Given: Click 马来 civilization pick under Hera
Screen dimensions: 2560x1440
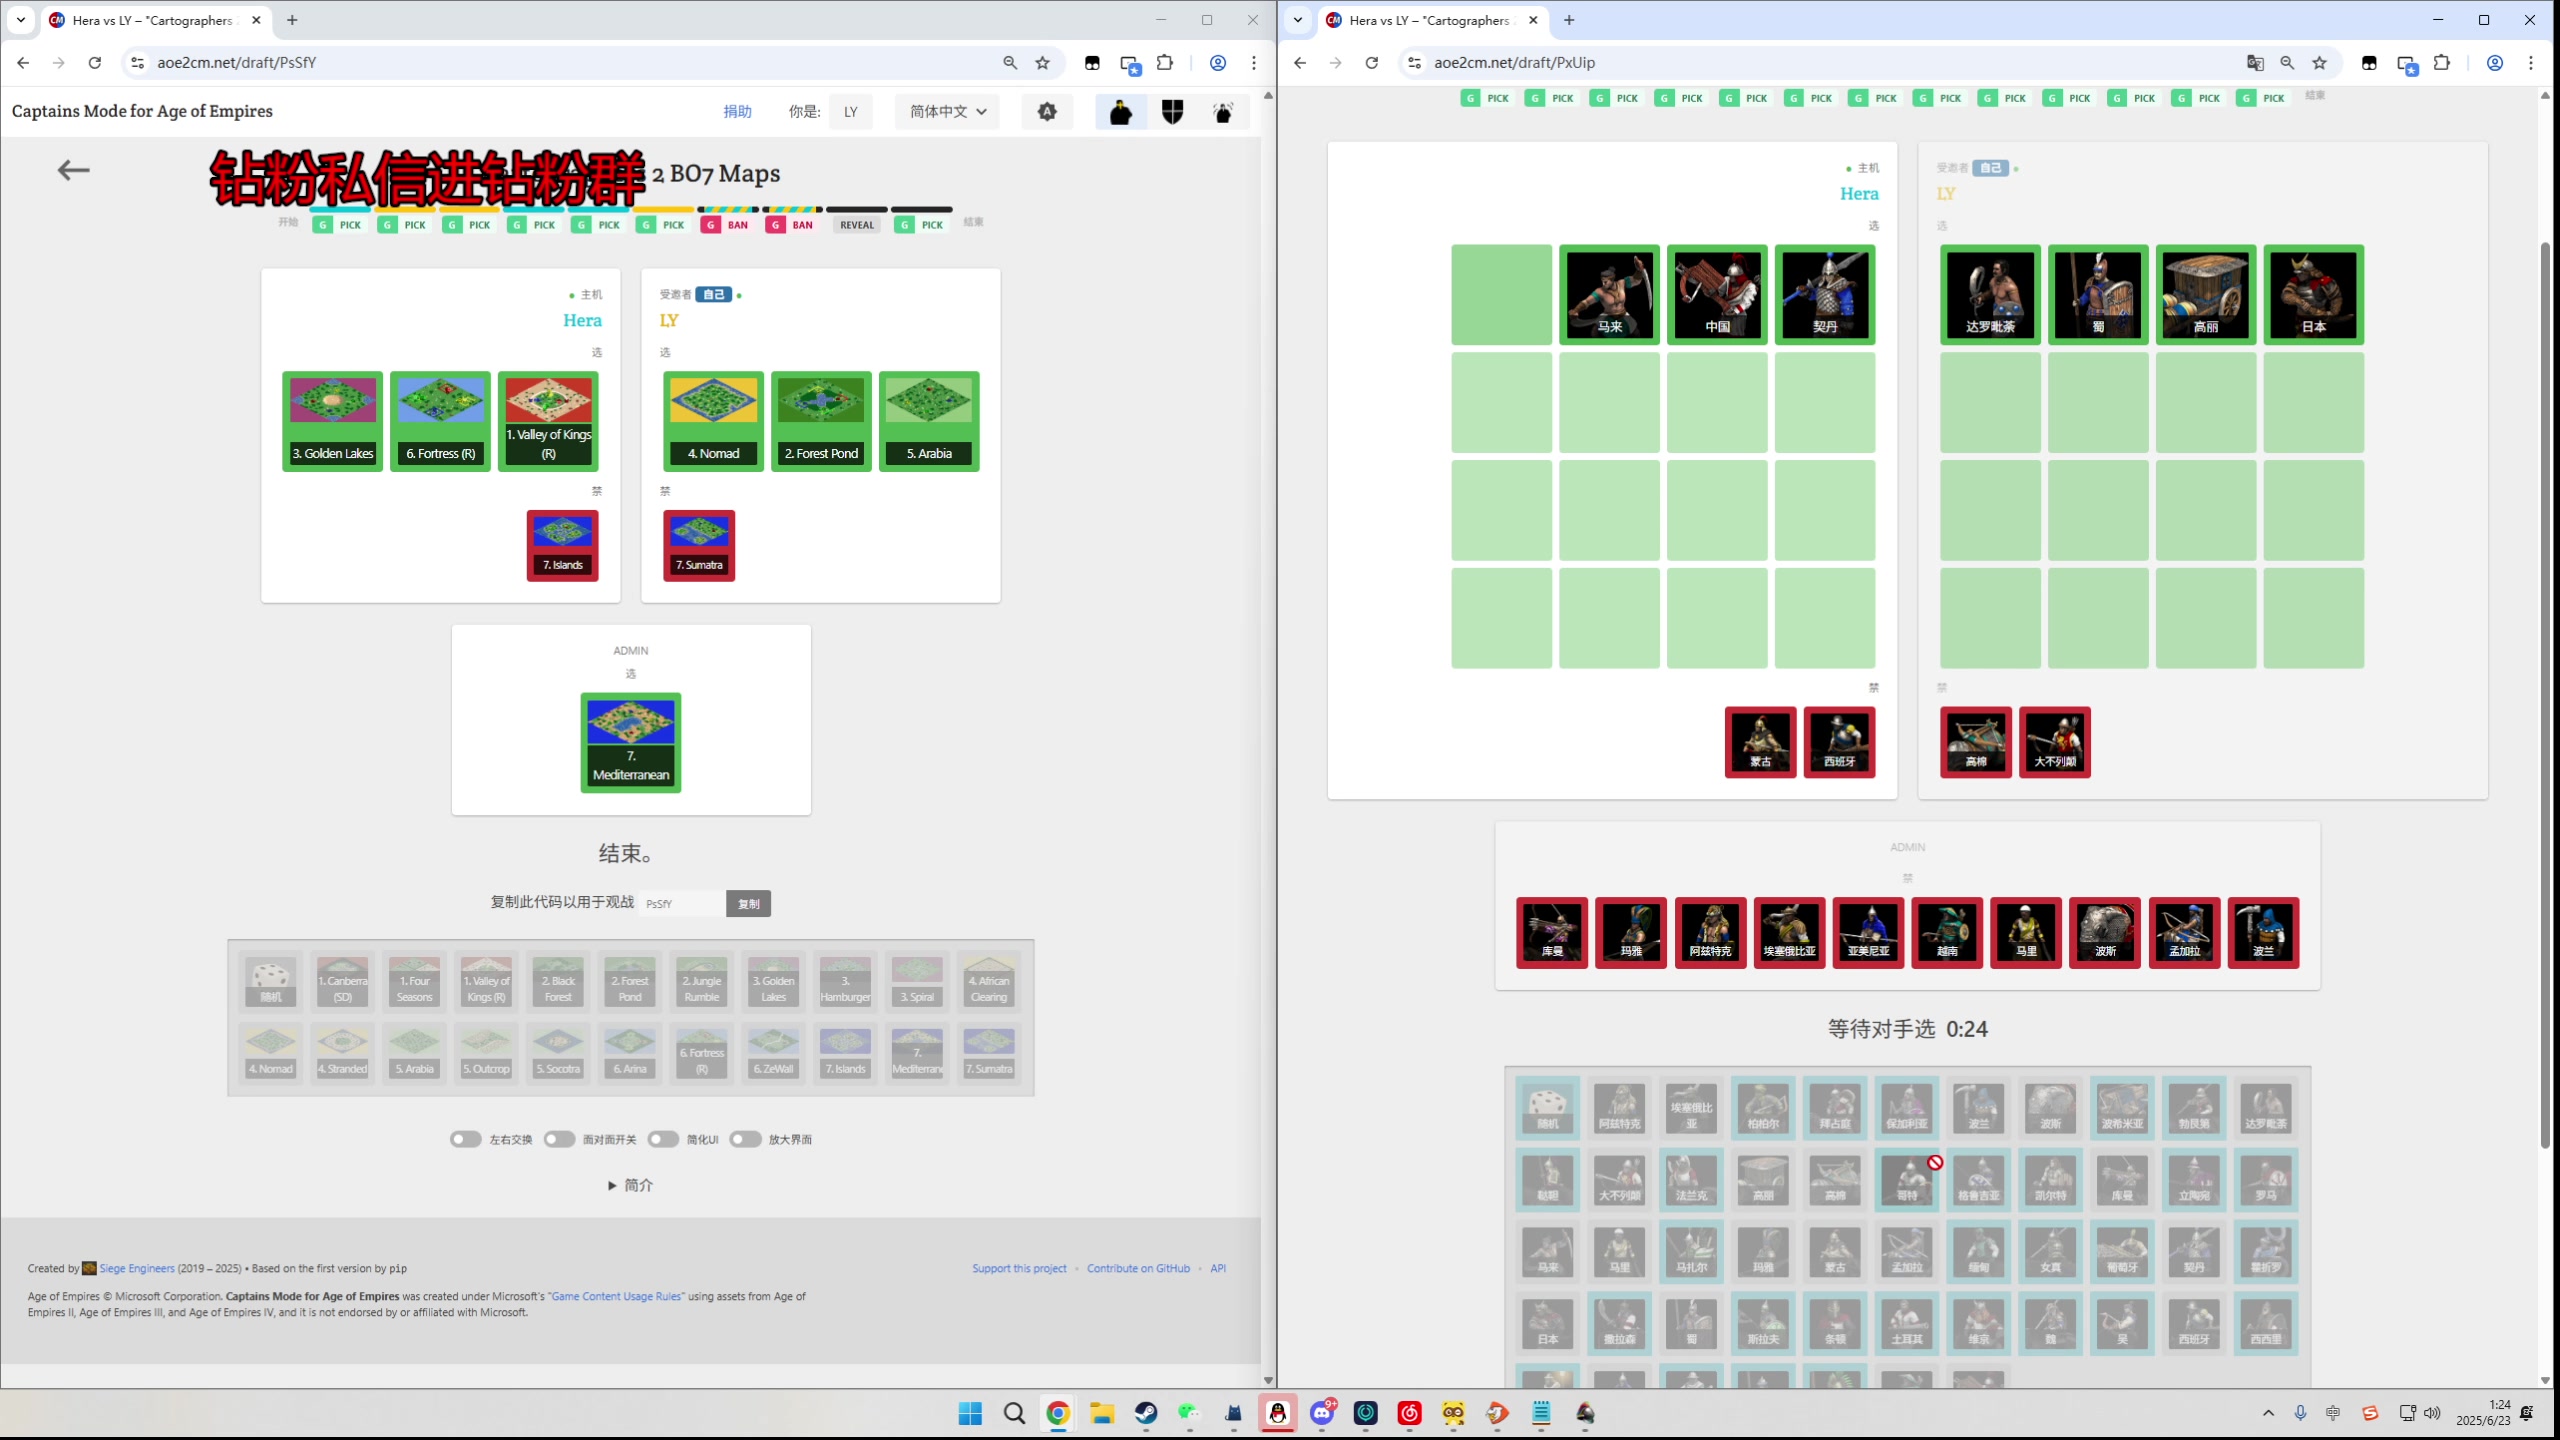Looking at the screenshot, I should (1610, 294).
